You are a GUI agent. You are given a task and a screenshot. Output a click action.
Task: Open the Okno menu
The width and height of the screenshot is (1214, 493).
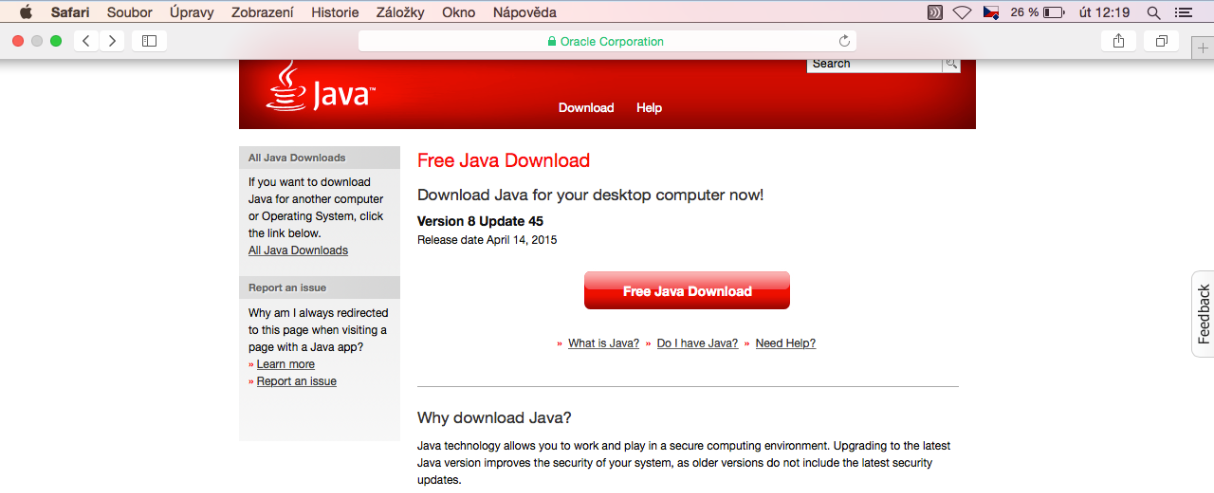click(458, 12)
